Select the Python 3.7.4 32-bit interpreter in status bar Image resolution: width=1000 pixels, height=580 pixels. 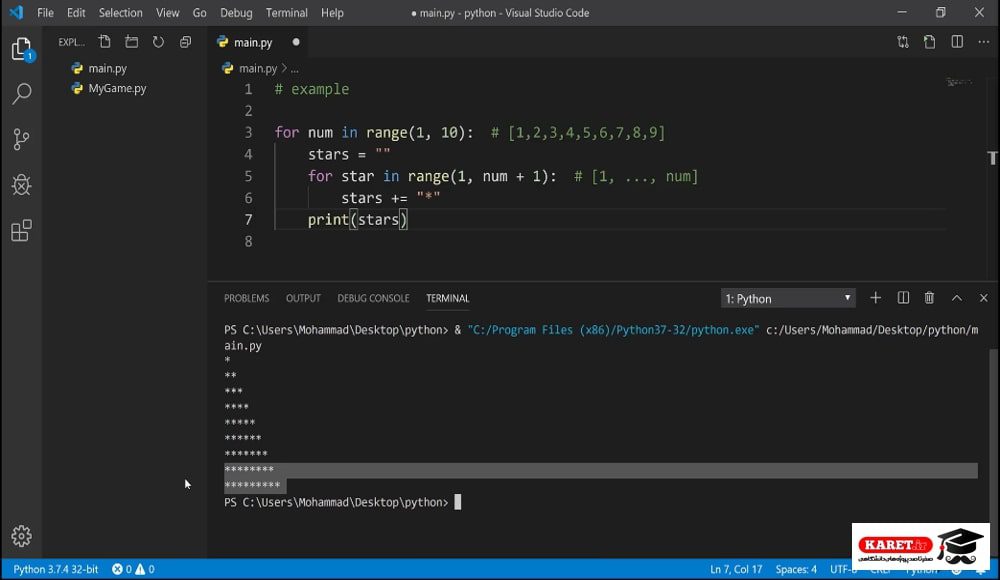(55, 569)
